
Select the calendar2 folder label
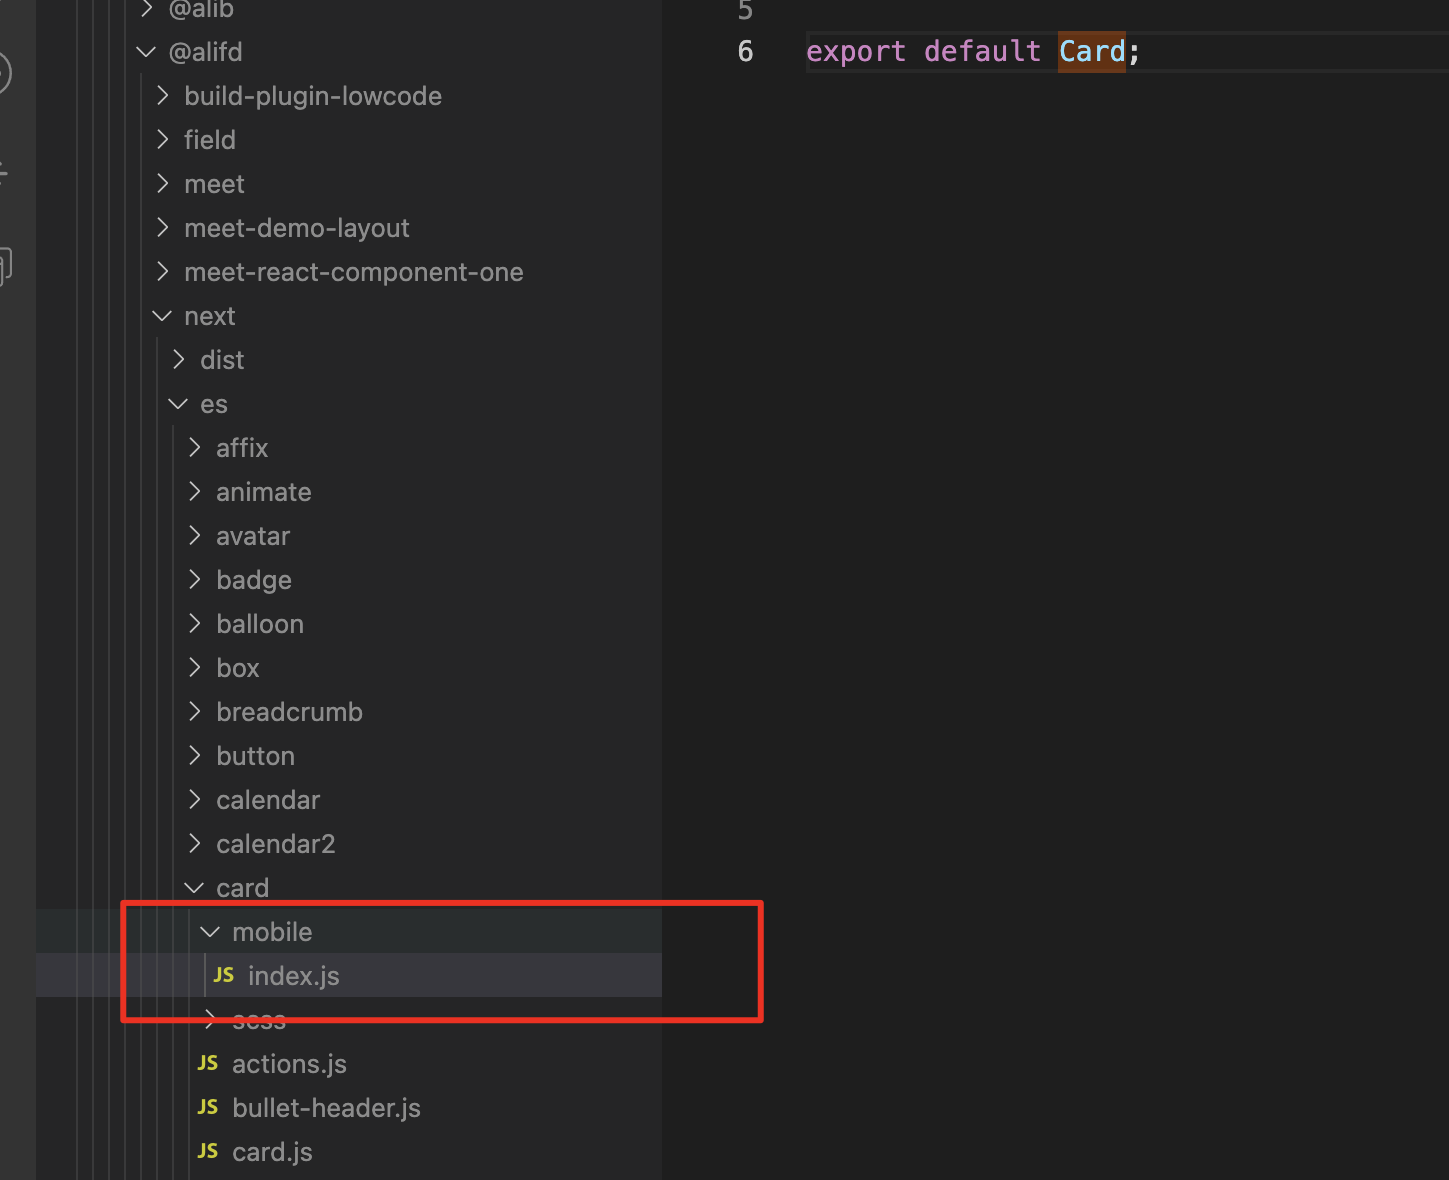tap(276, 844)
